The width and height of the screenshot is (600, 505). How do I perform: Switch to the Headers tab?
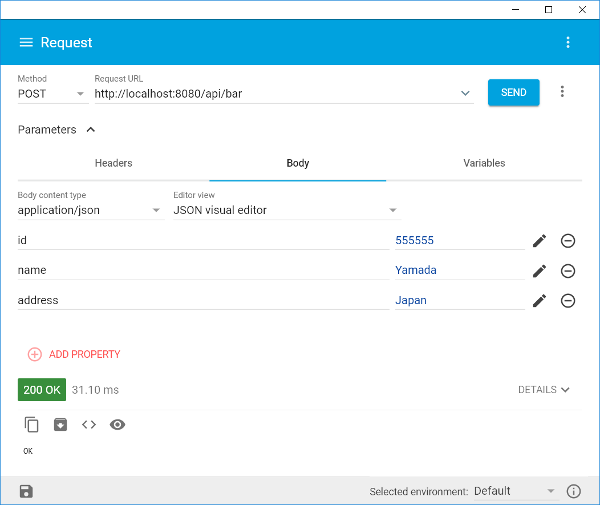click(114, 163)
